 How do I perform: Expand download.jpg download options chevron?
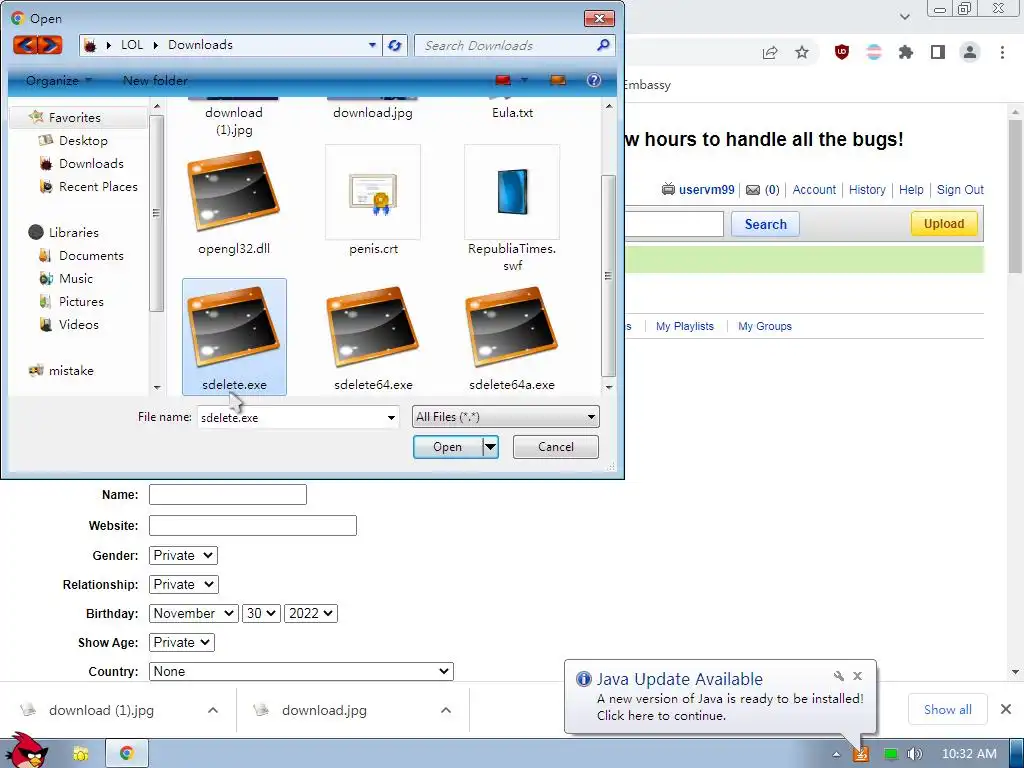pyautogui.click(x=446, y=710)
